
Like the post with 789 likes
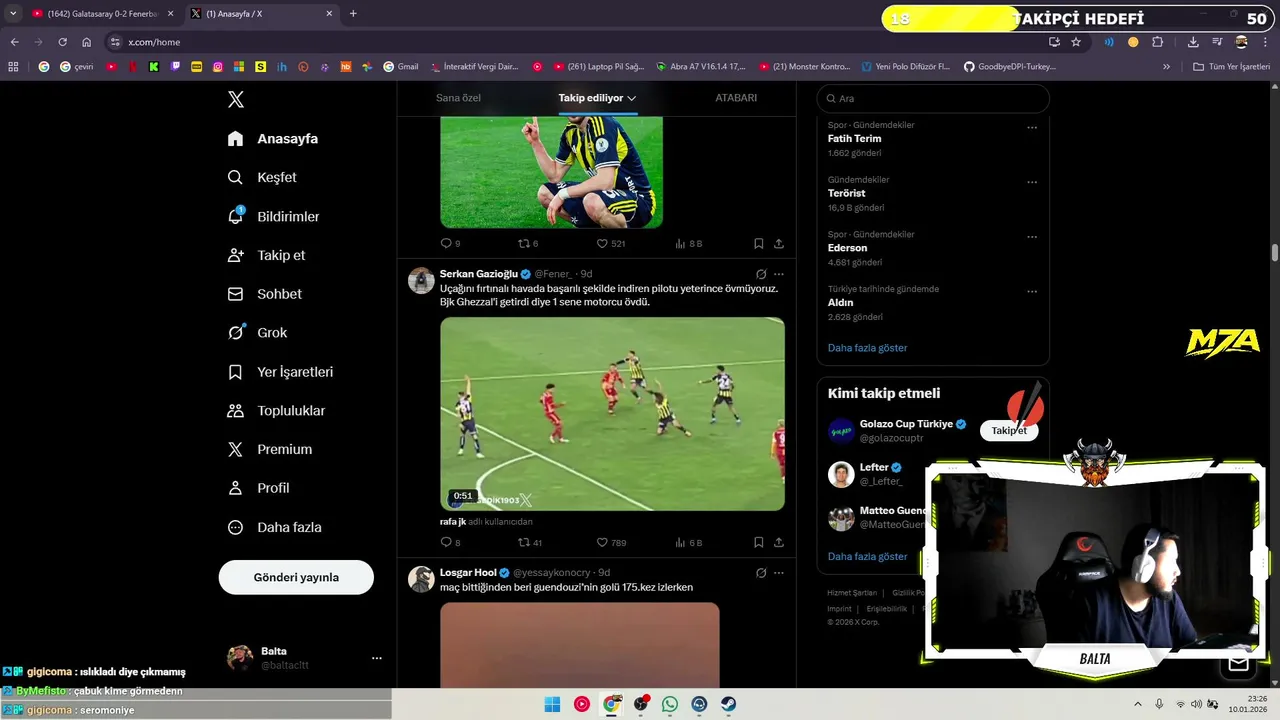[610, 542]
